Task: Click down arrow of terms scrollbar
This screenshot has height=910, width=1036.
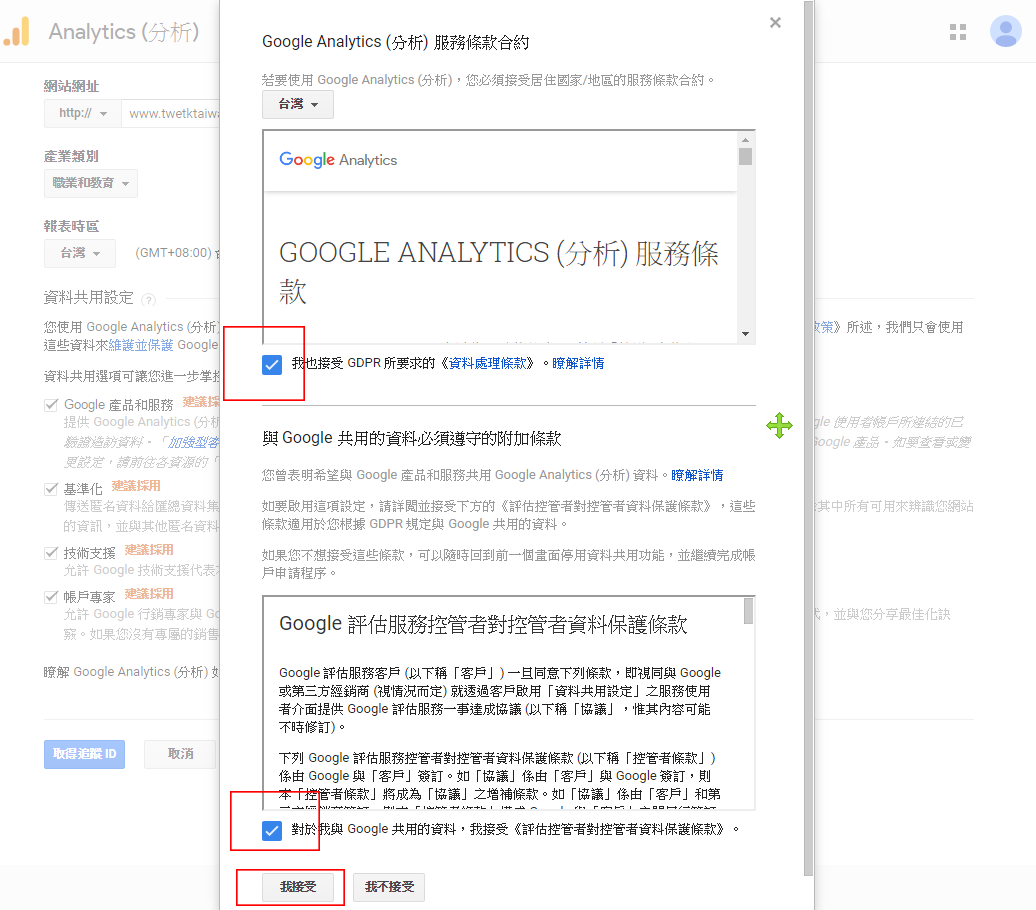Action: [745, 334]
